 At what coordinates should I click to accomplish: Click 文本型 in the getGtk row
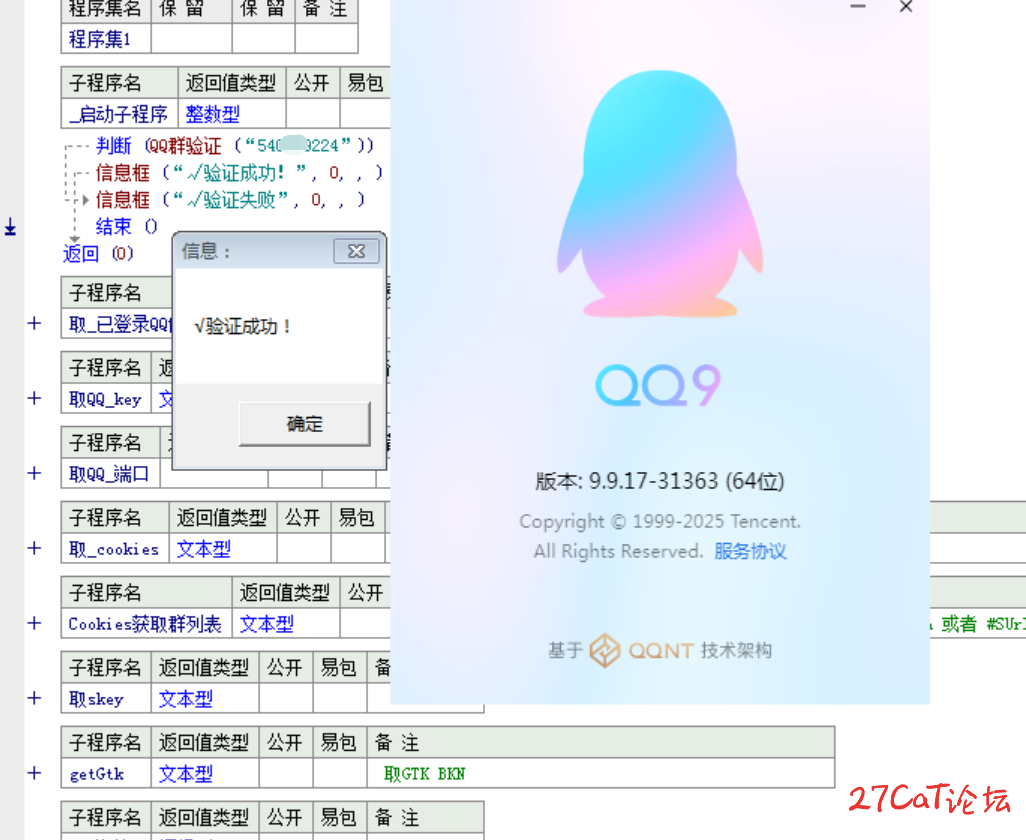coord(186,774)
